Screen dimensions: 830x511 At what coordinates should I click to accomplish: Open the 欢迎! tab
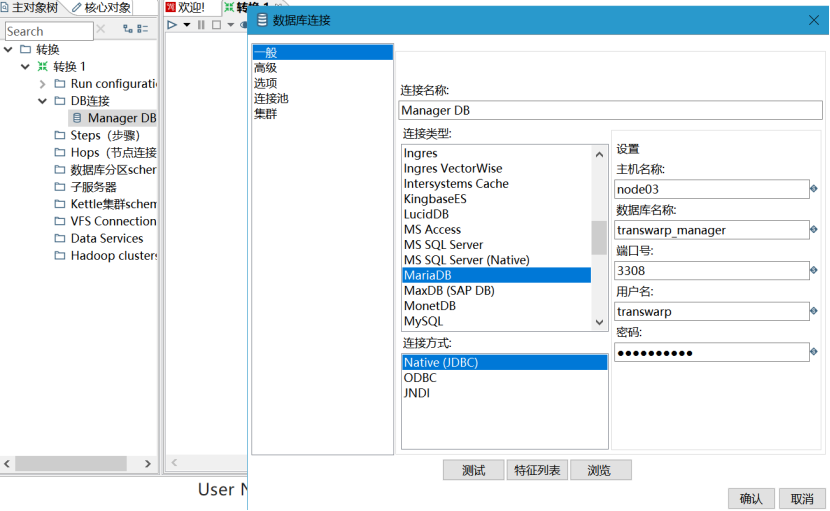(x=186, y=7)
